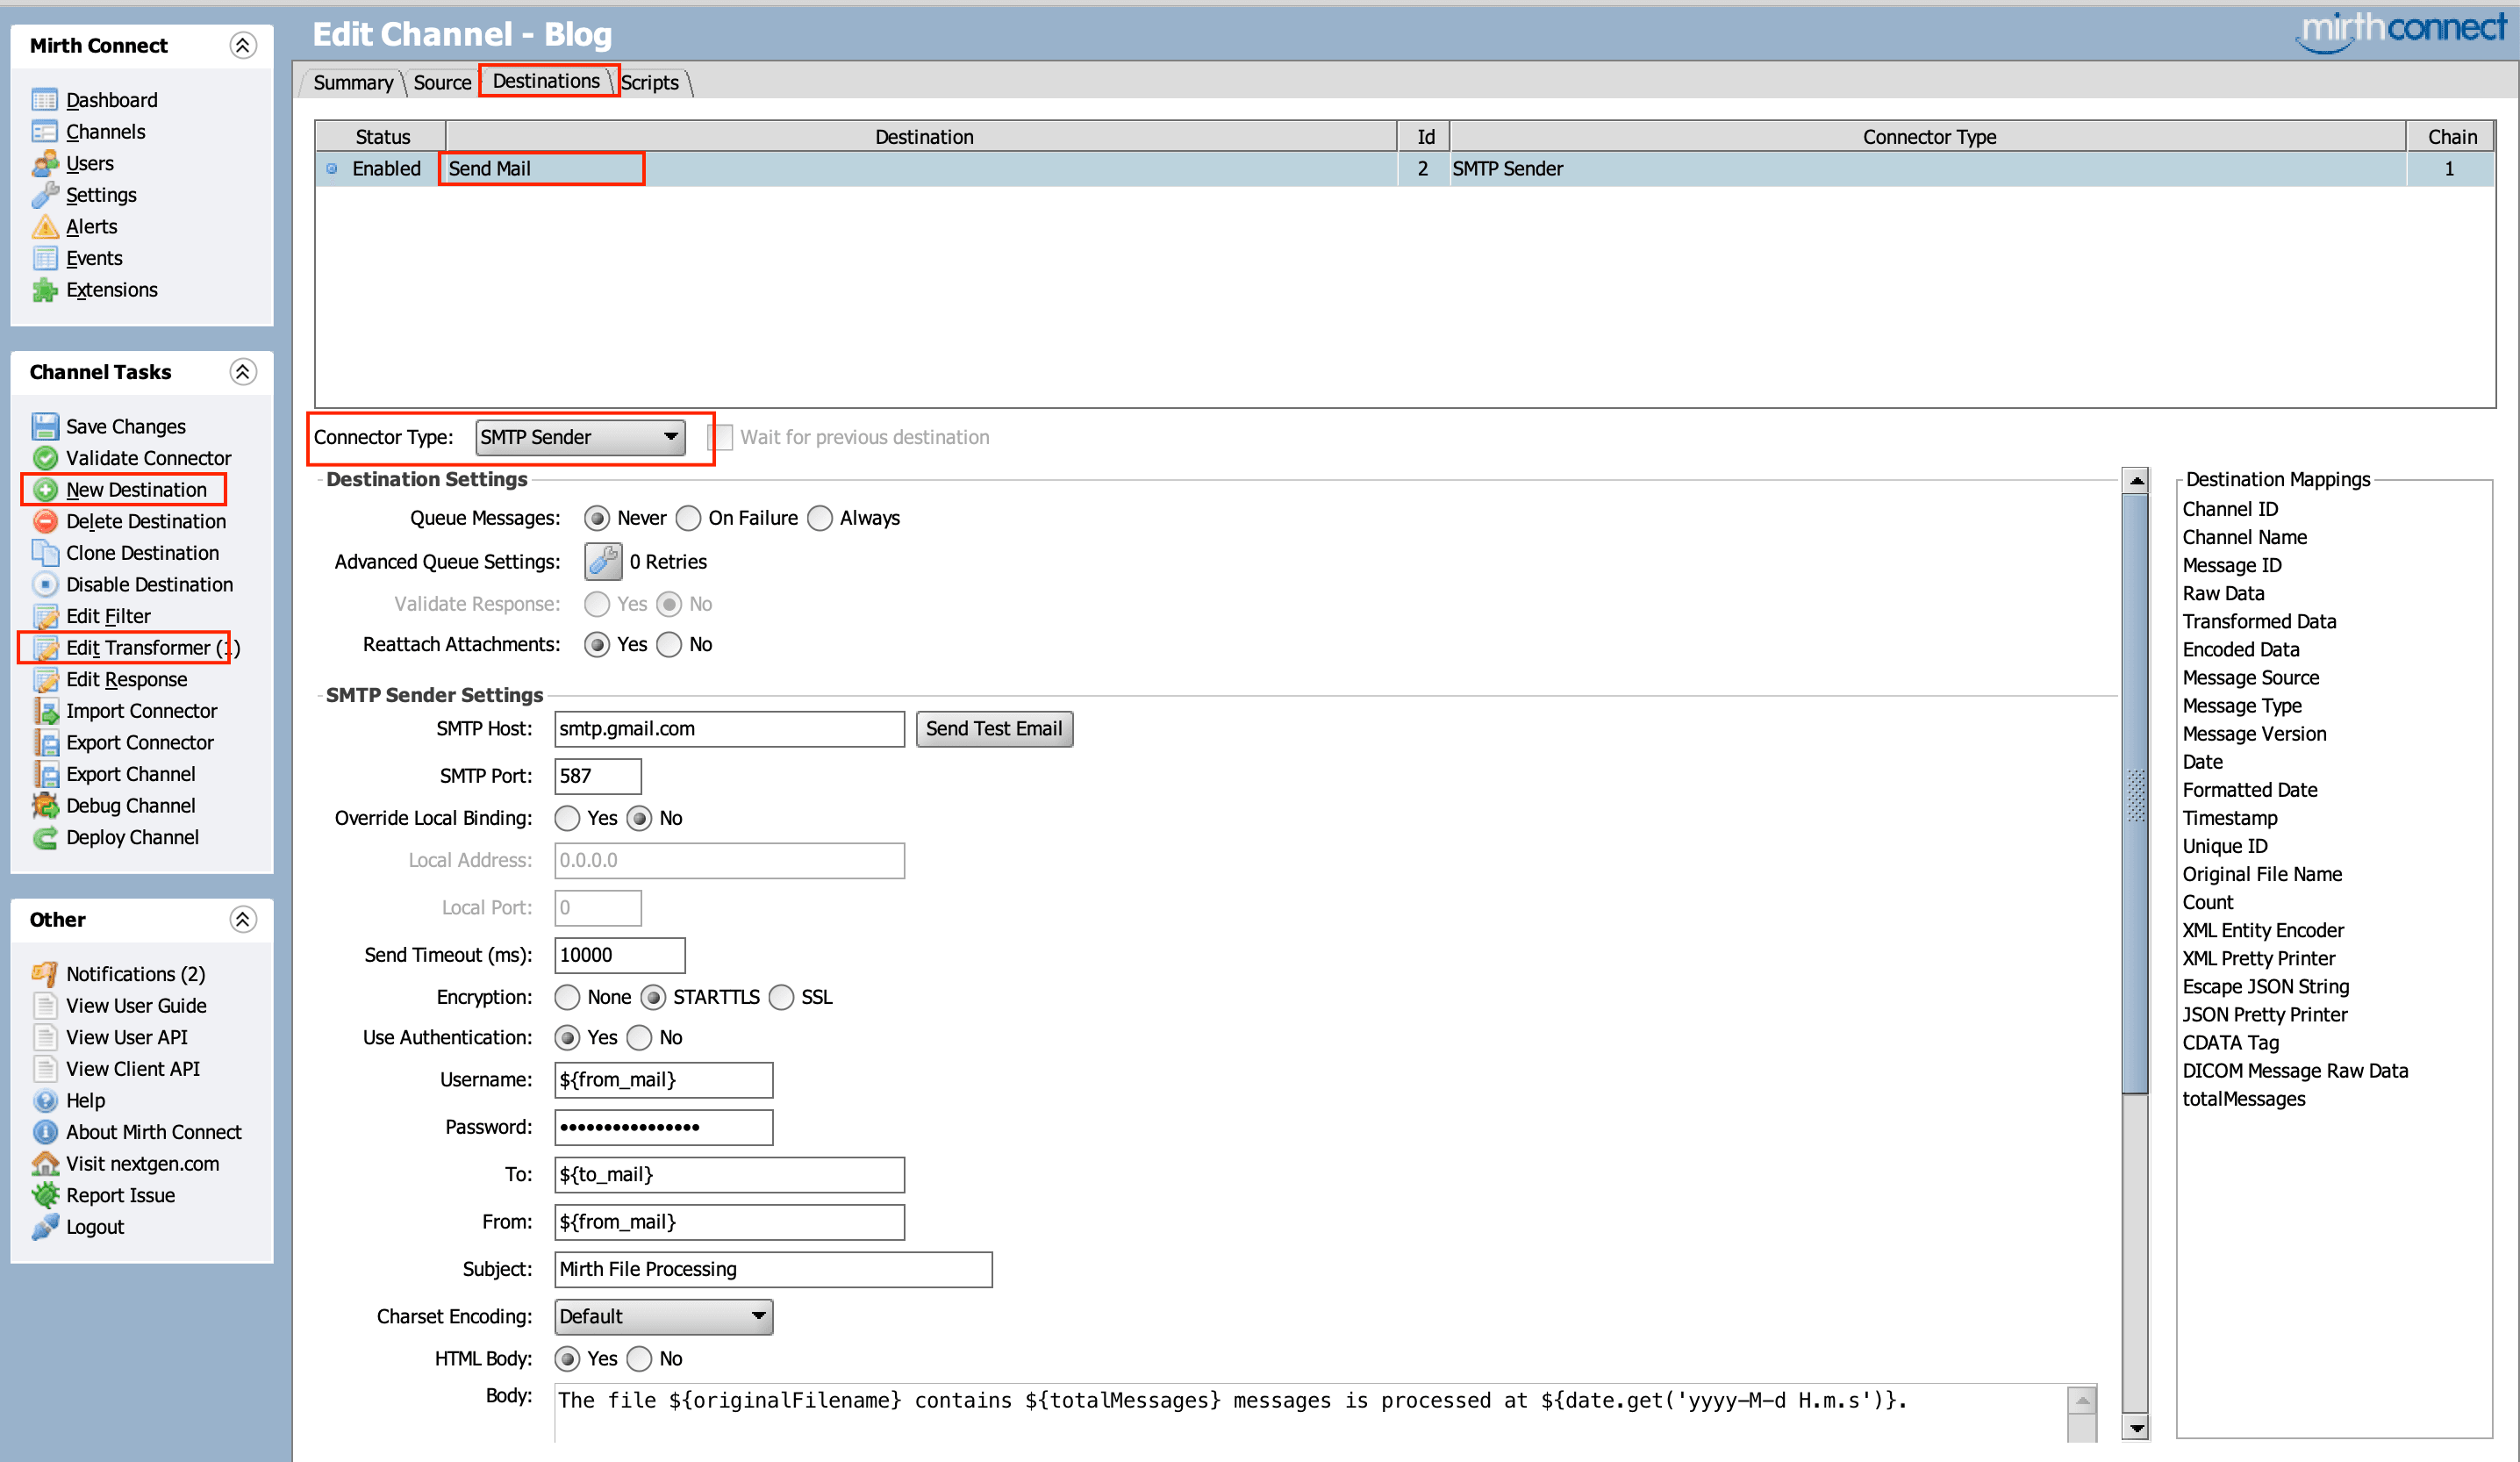Click the Original File Name mapping

click(2262, 875)
